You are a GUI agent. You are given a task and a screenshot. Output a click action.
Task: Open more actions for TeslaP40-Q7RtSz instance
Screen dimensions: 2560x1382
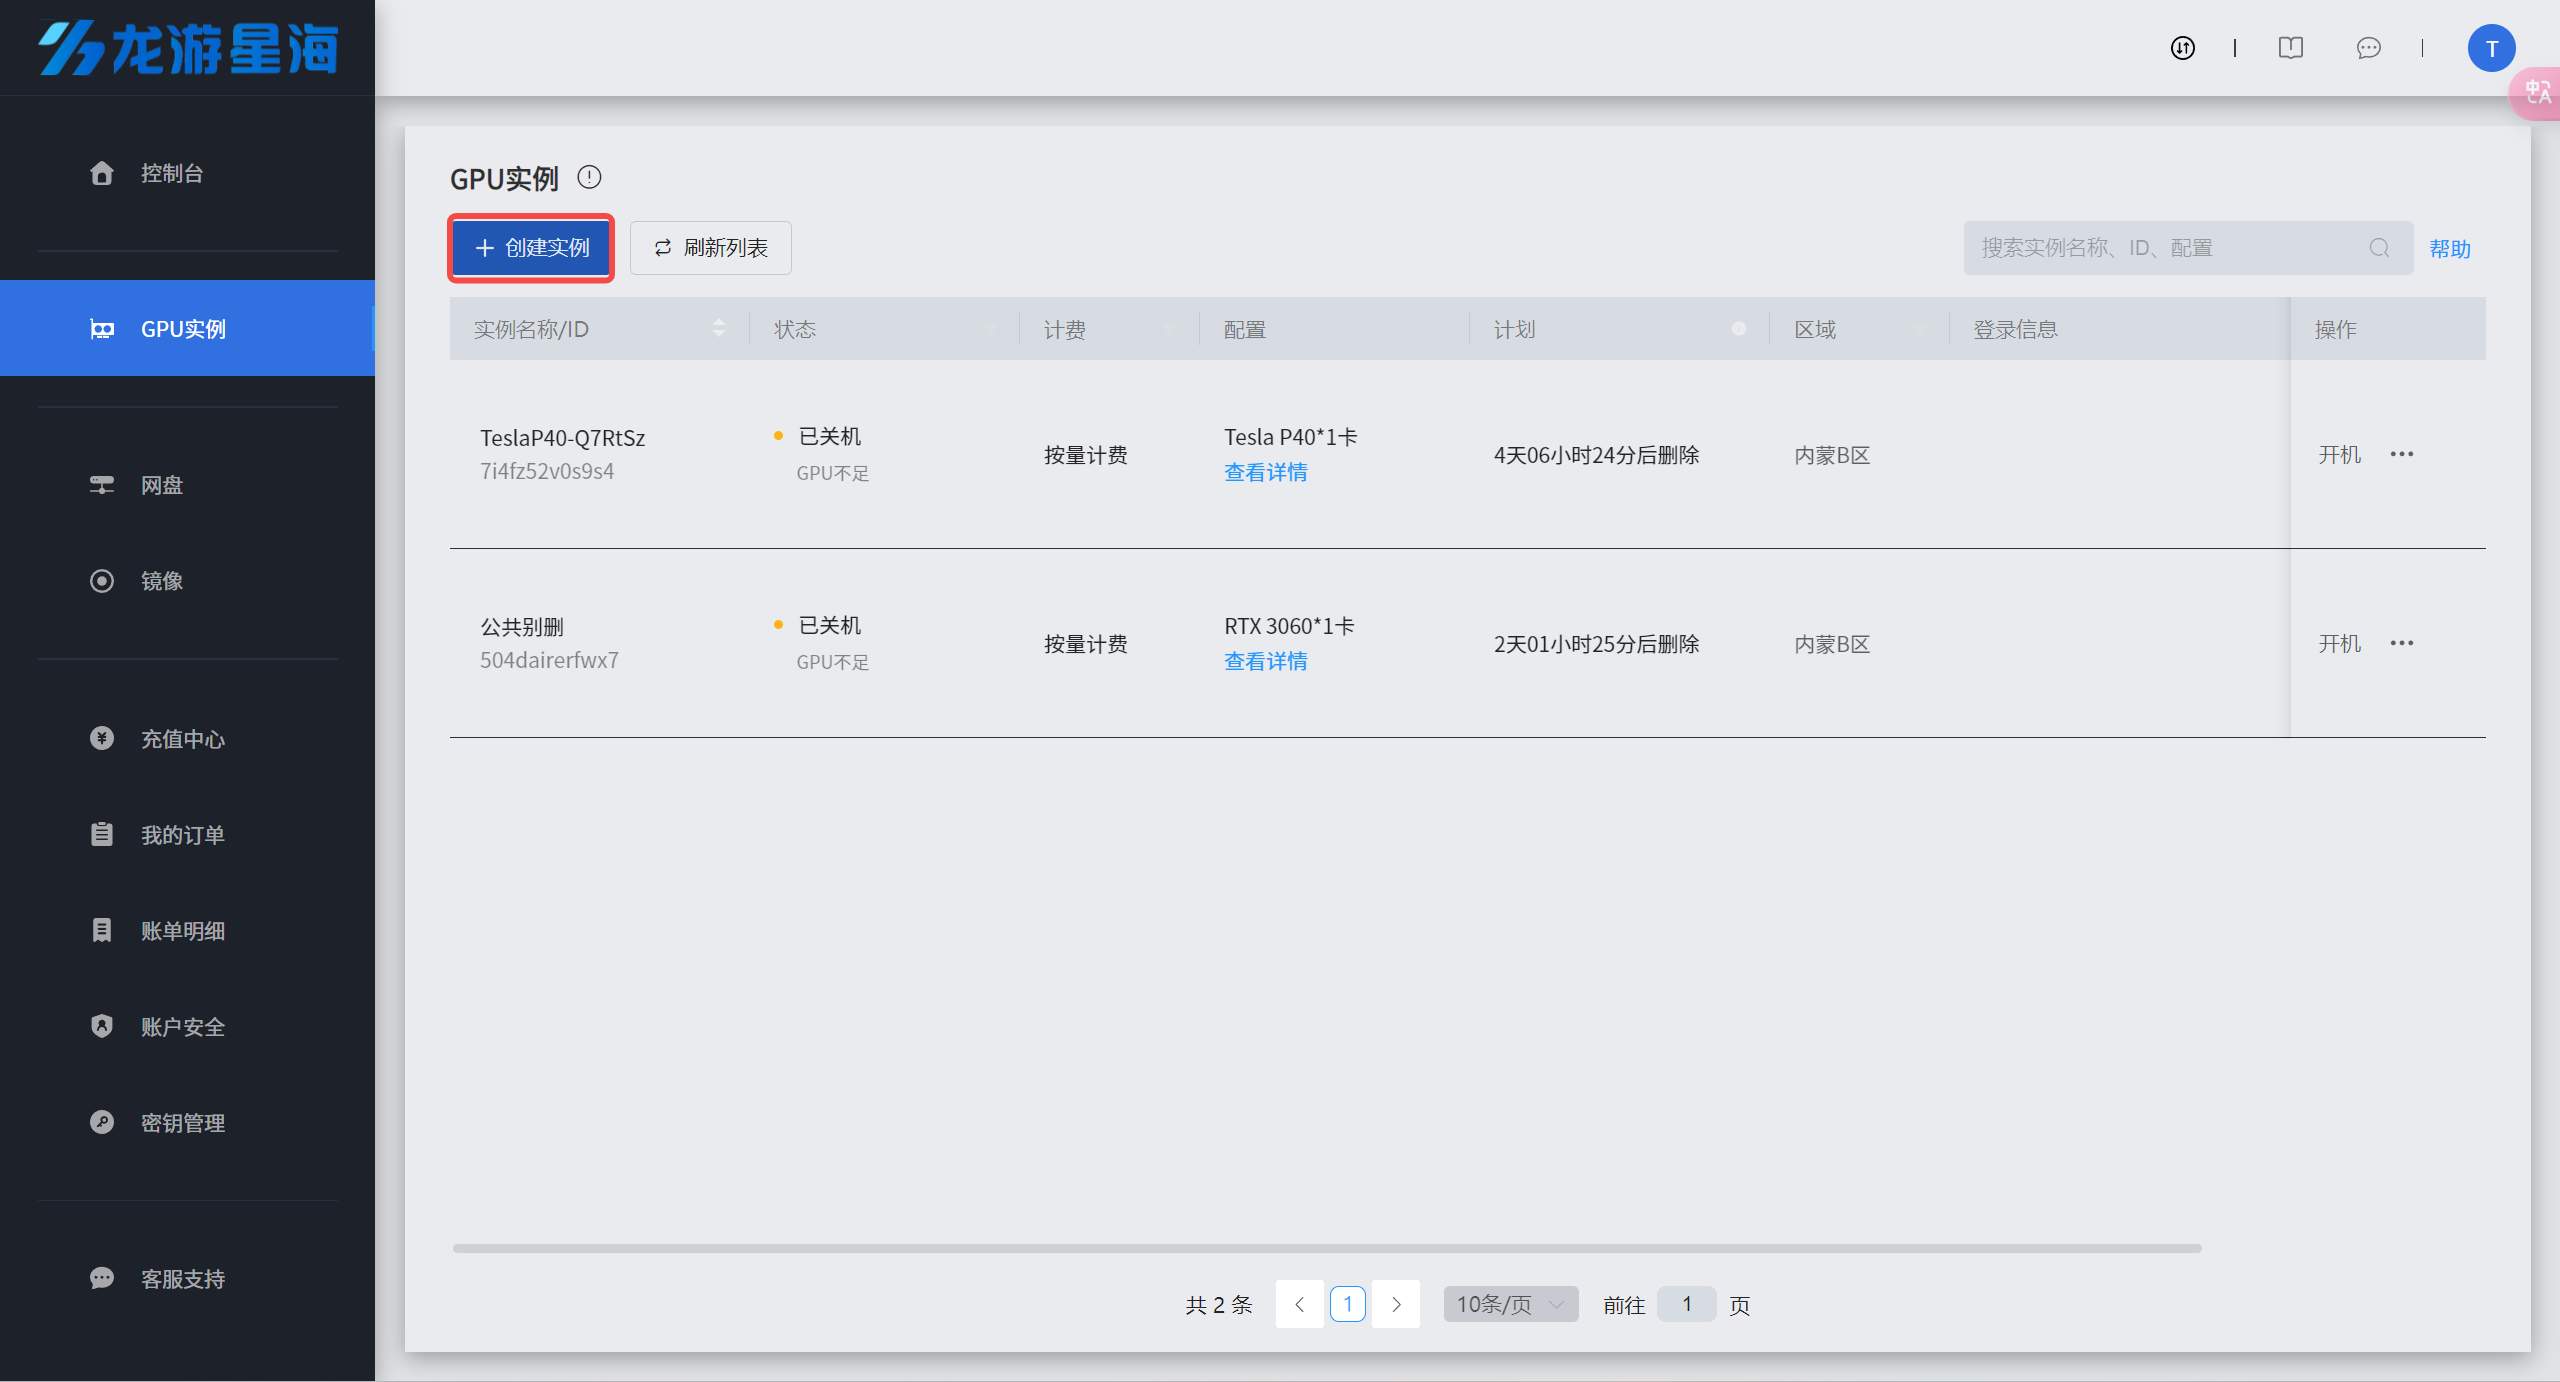pos(2401,454)
